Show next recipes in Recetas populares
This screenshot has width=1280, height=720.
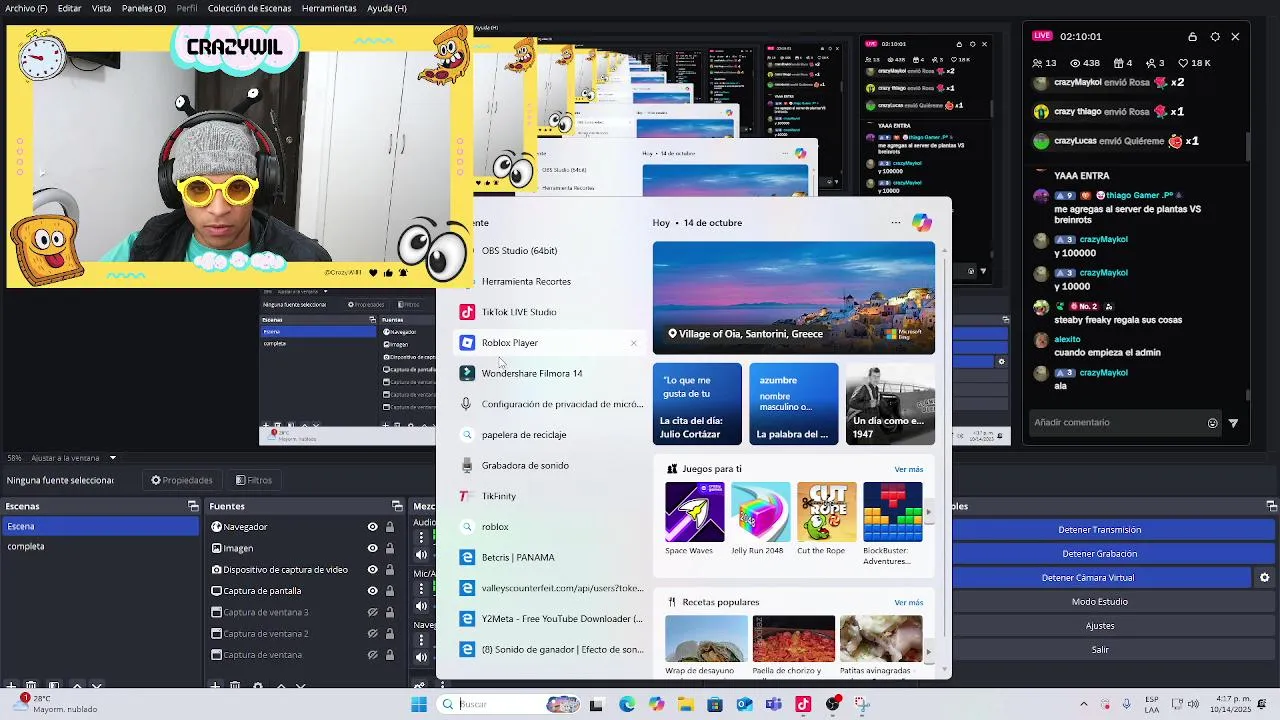point(928,652)
